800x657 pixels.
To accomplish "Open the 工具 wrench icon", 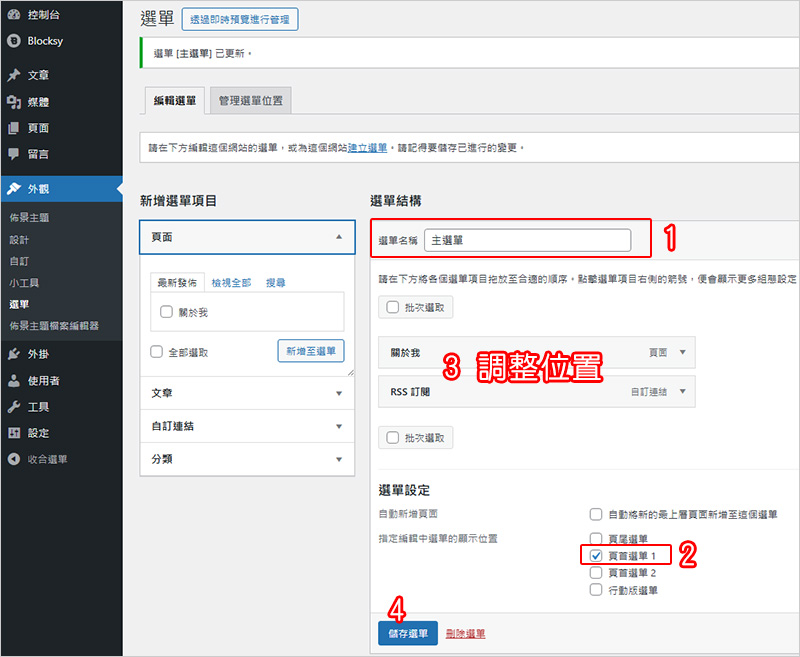I will point(14,407).
